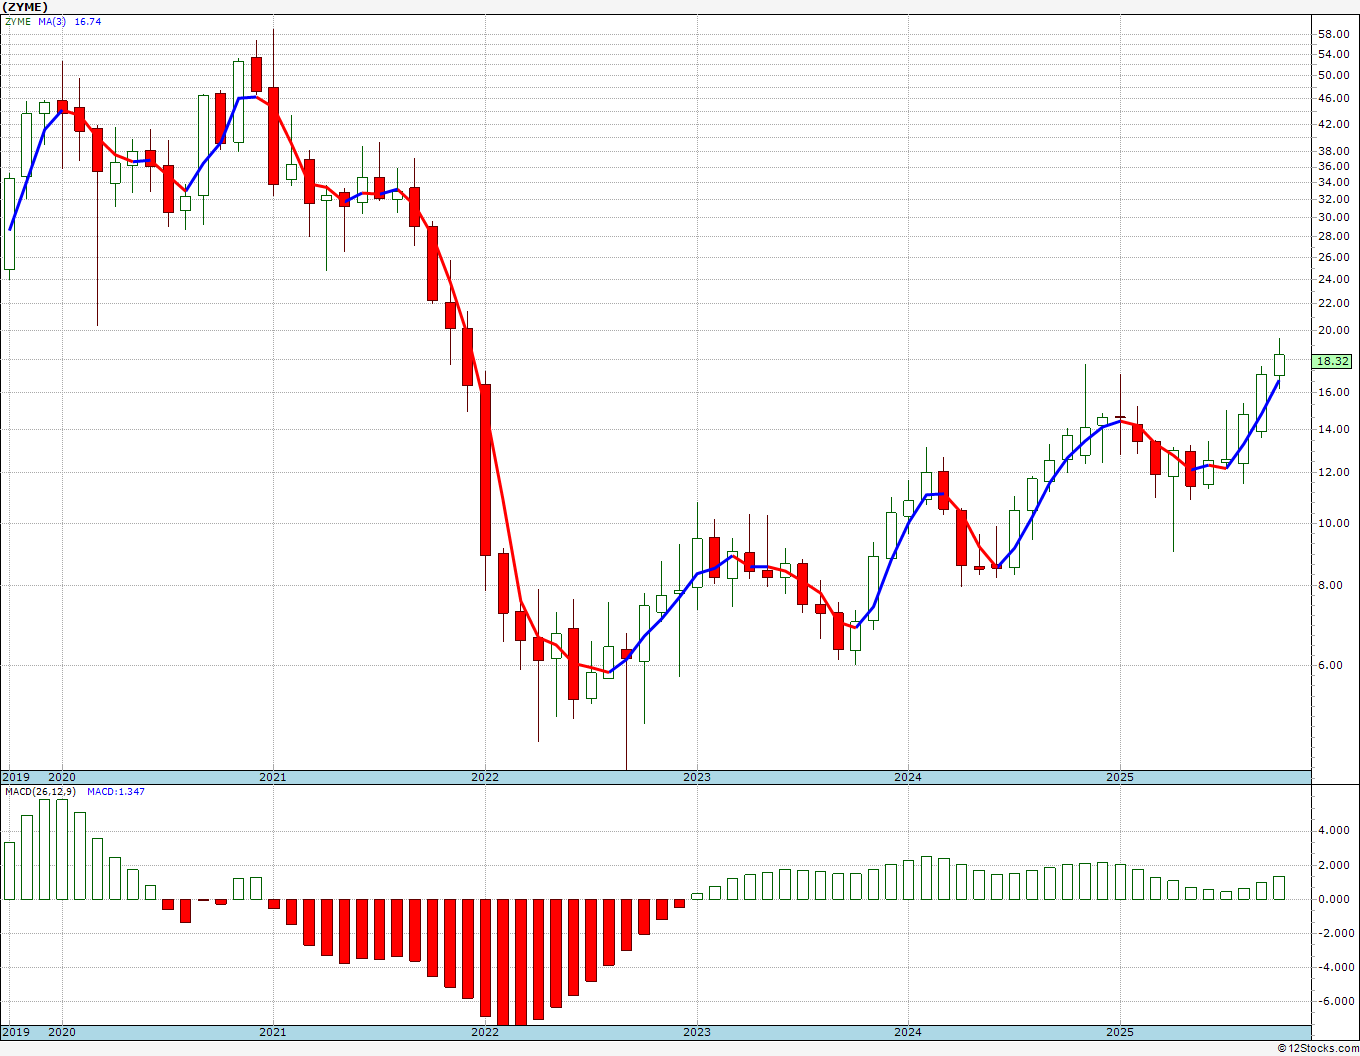The image size is (1360, 1056).
Task: Click the 4.000 MACD axis label
Action: [x=1335, y=830]
